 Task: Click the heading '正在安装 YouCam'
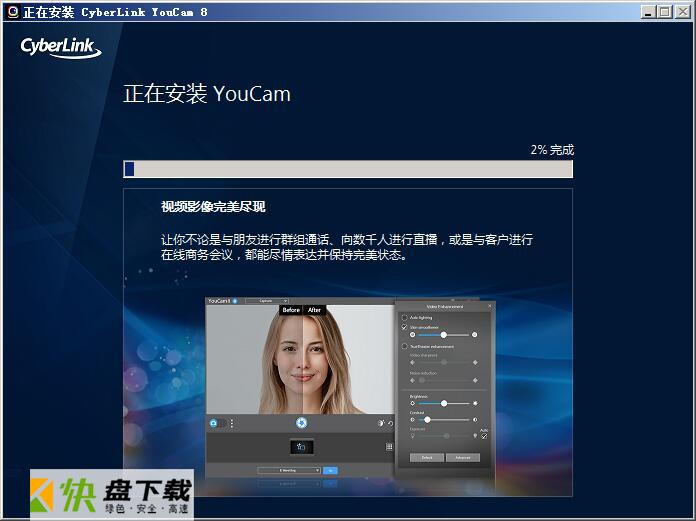(207, 94)
